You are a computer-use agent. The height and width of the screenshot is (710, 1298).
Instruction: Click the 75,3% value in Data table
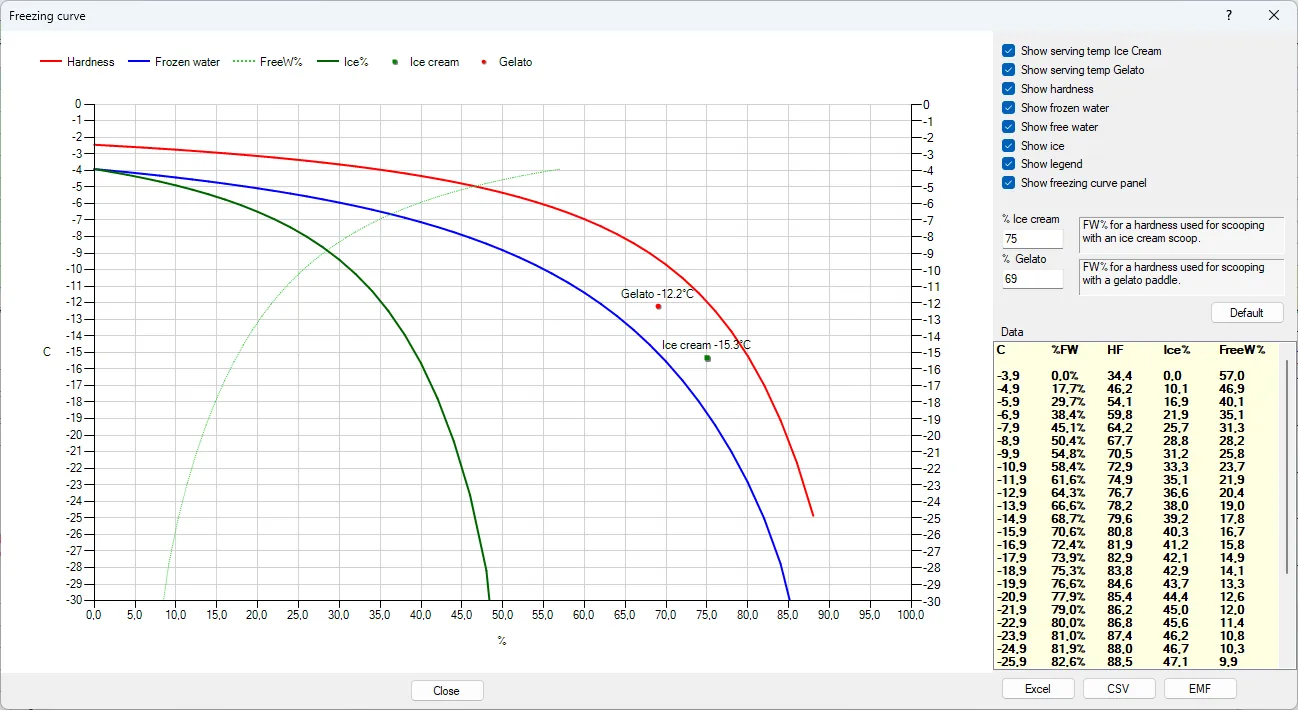click(1068, 571)
